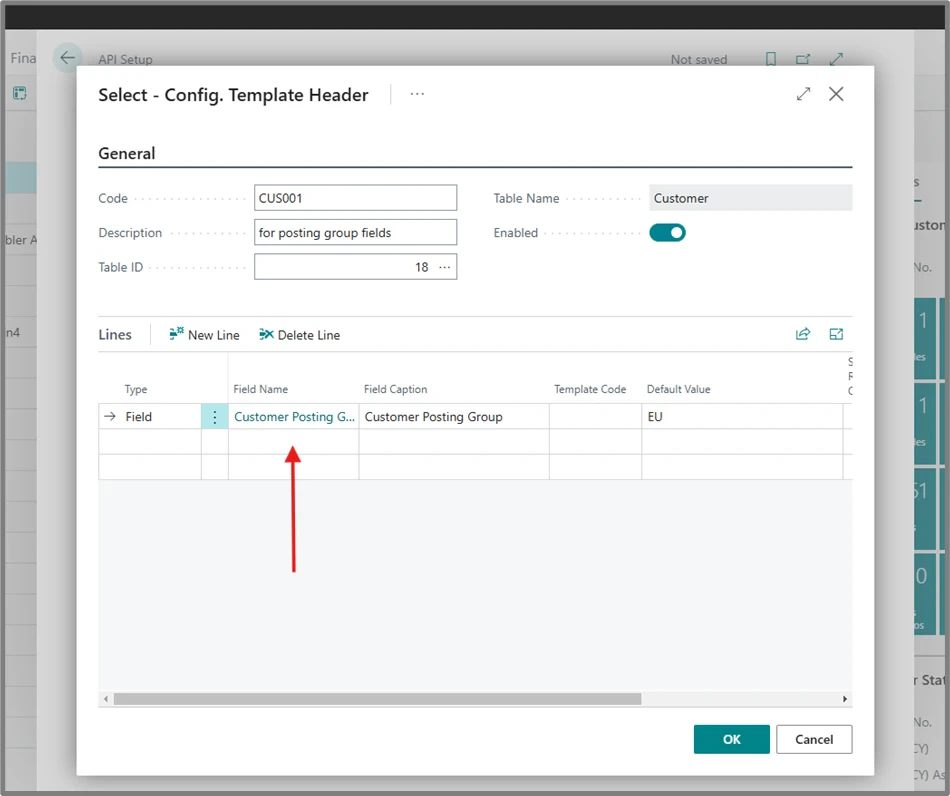
Task: Toggle the Enabled switch off
Action: click(667, 233)
